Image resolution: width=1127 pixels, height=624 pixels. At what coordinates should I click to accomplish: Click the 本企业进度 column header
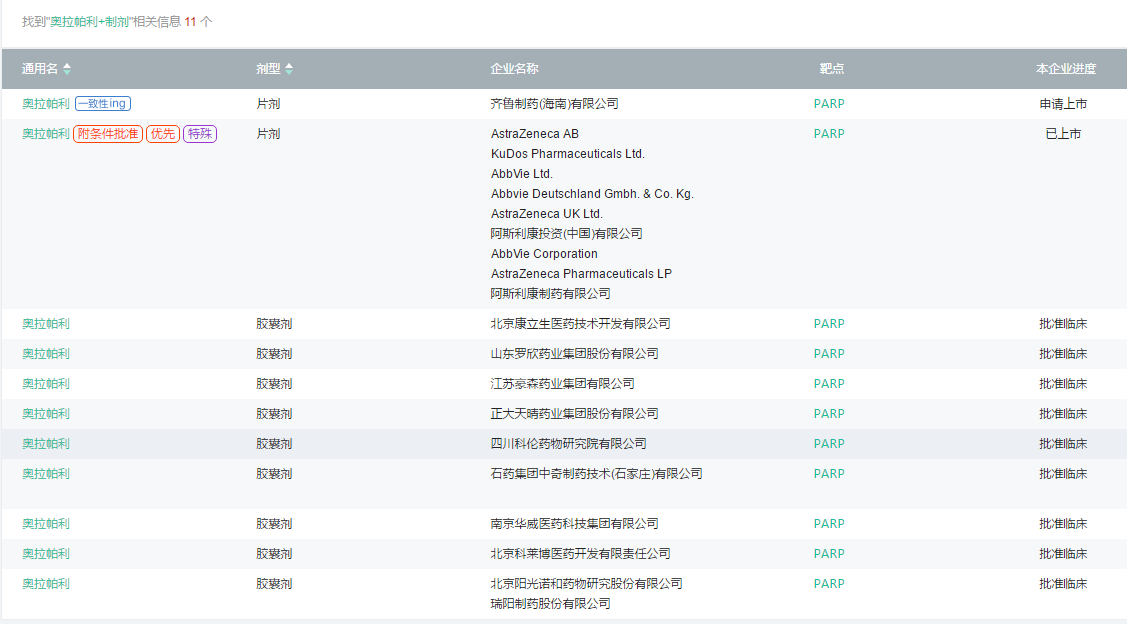tap(1066, 69)
